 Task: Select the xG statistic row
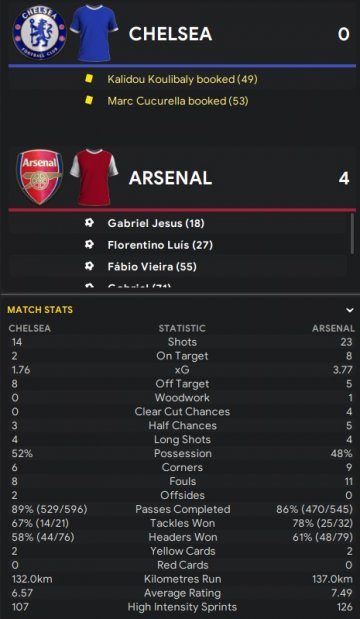[x=182, y=370]
